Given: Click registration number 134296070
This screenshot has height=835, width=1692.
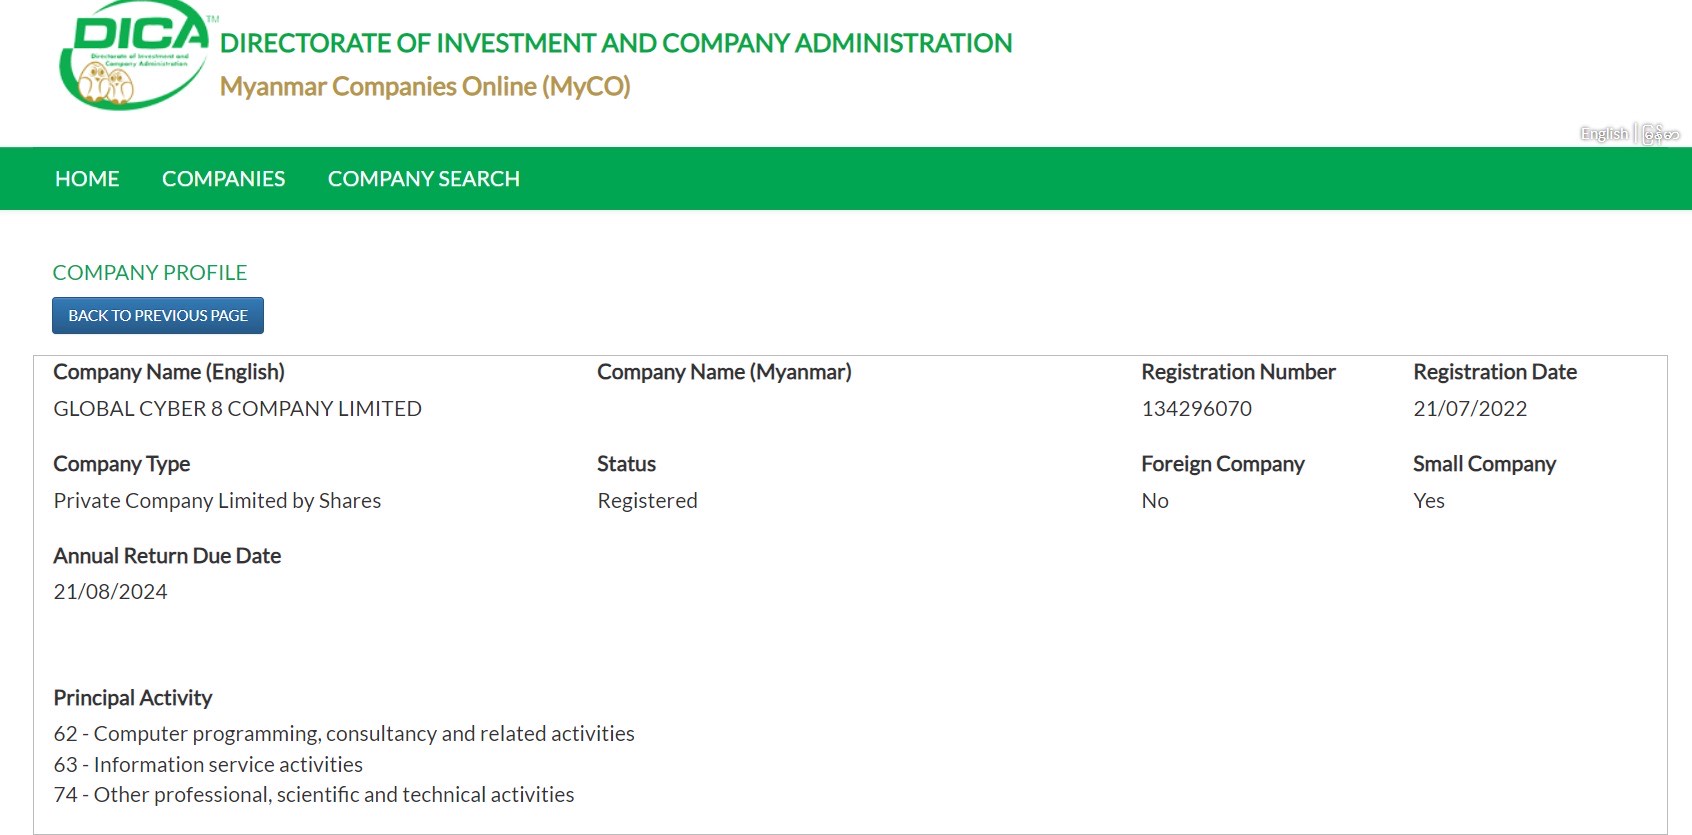Looking at the screenshot, I should [1196, 409].
